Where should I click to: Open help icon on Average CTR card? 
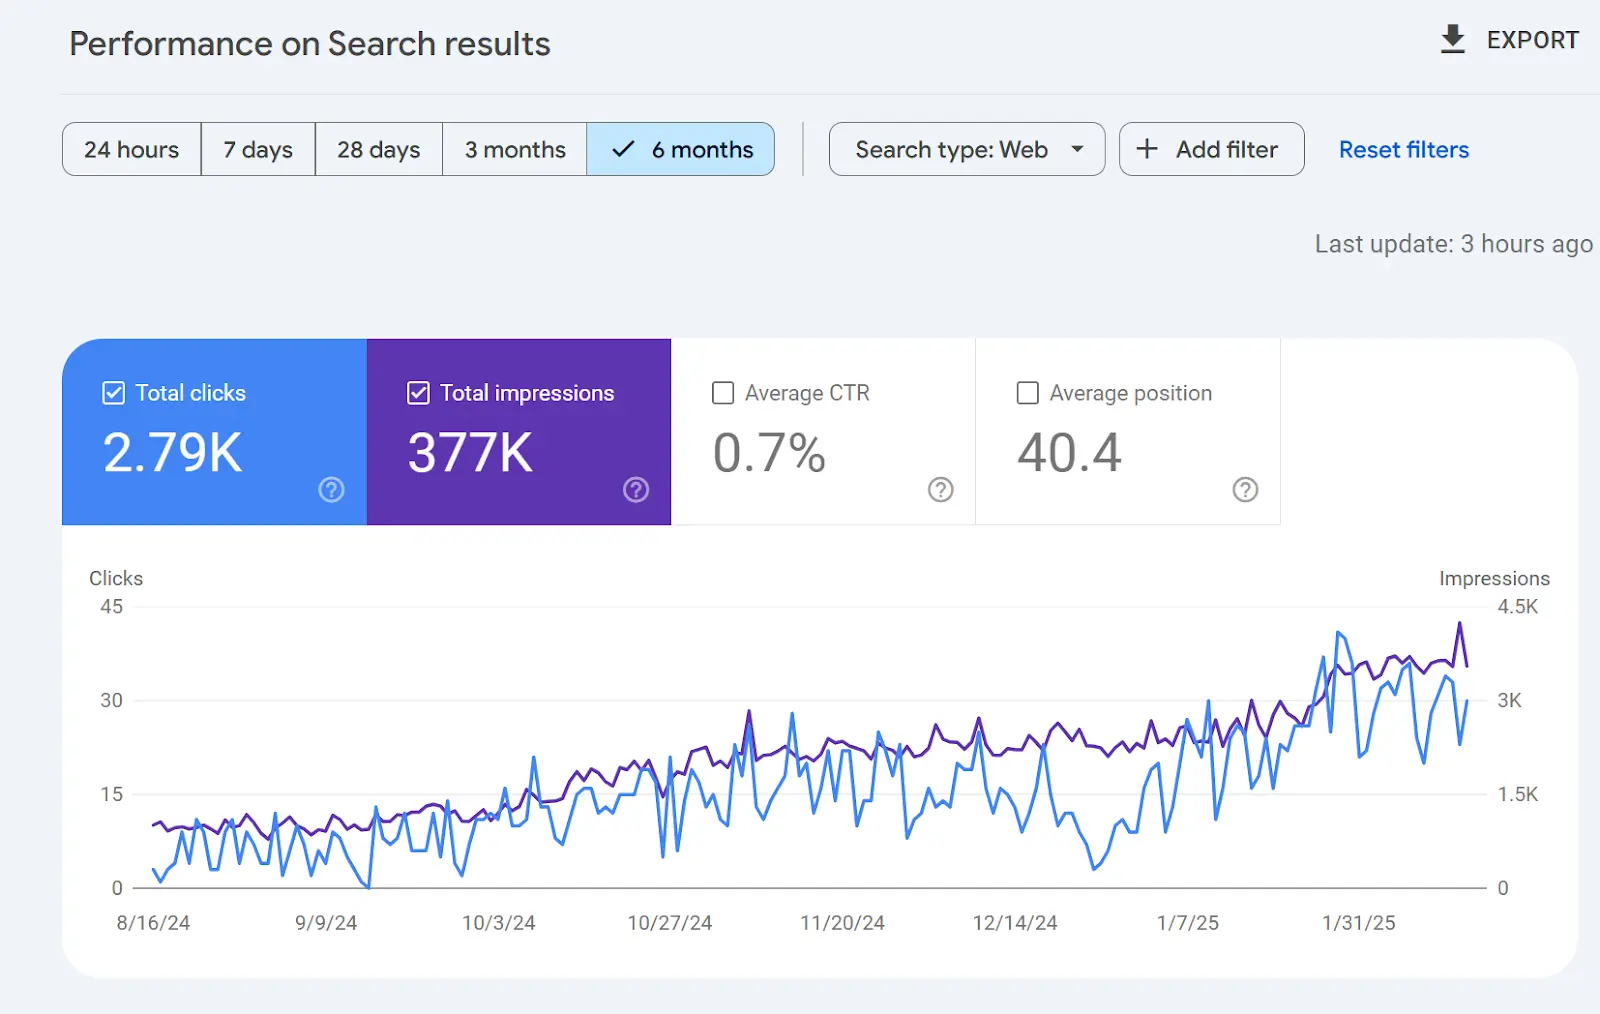tap(940, 489)
